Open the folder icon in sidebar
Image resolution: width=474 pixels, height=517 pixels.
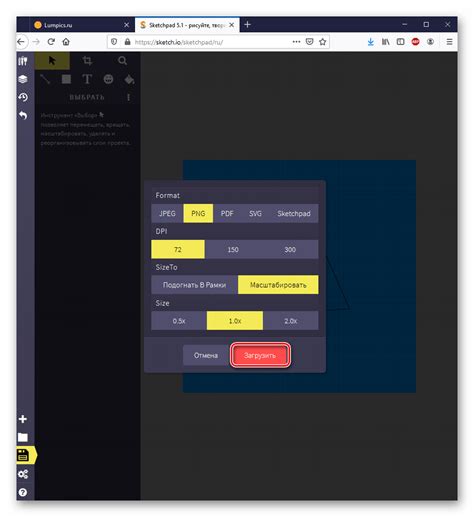tap(23, 437)
